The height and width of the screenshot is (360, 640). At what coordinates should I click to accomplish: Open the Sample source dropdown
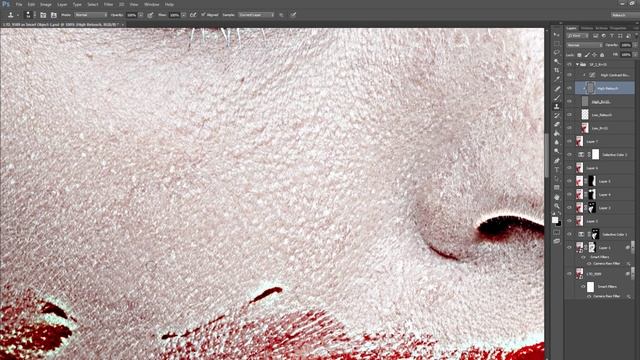pyautogui.click(x=256, y=15)
